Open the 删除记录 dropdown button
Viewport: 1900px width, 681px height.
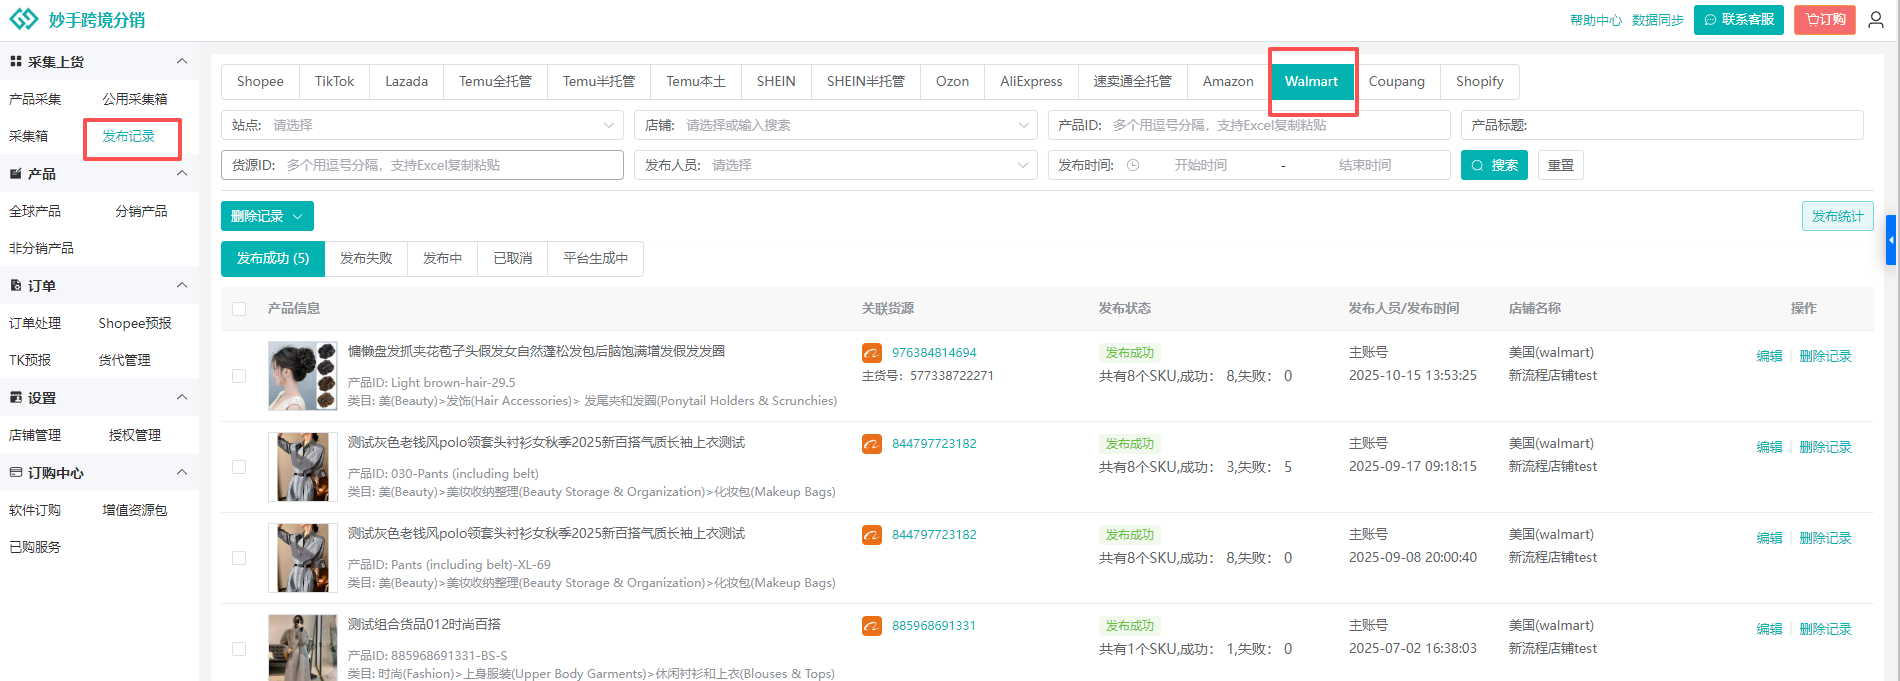click(x=267, y=217)
